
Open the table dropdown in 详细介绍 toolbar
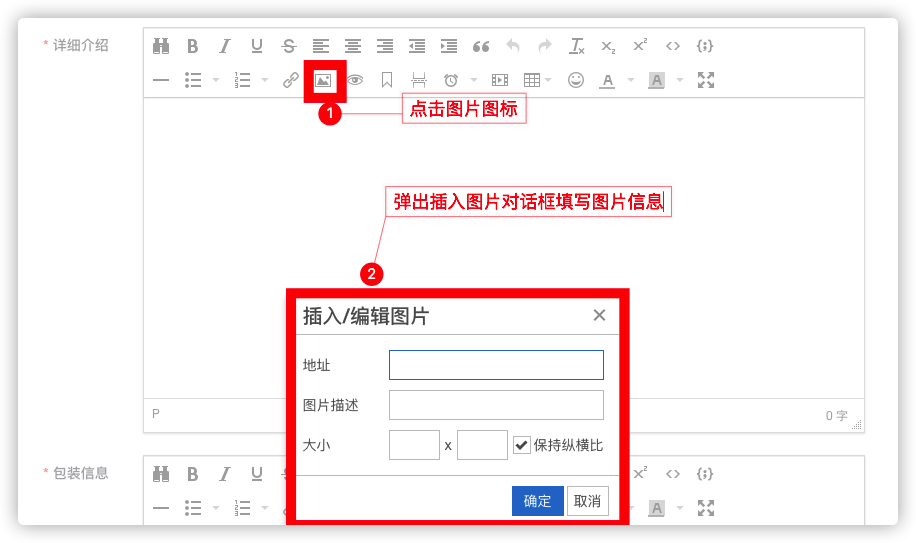coord(548,80)
